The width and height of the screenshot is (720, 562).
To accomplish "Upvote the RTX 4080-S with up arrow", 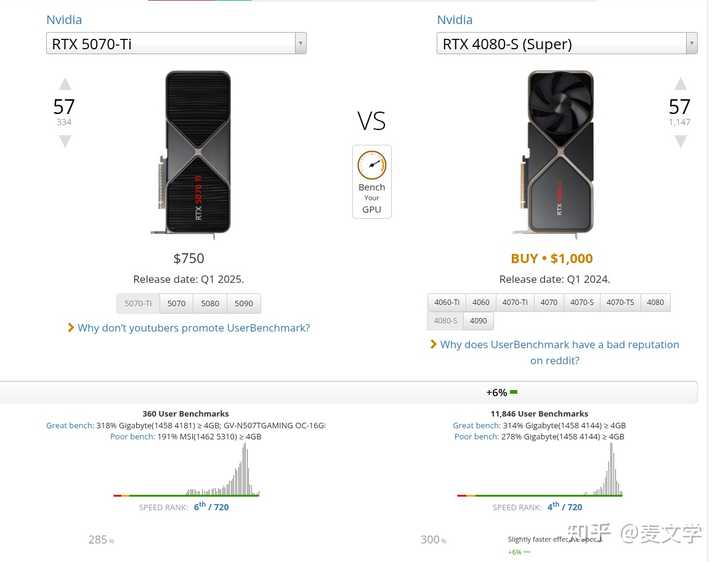I will [680, 84].
